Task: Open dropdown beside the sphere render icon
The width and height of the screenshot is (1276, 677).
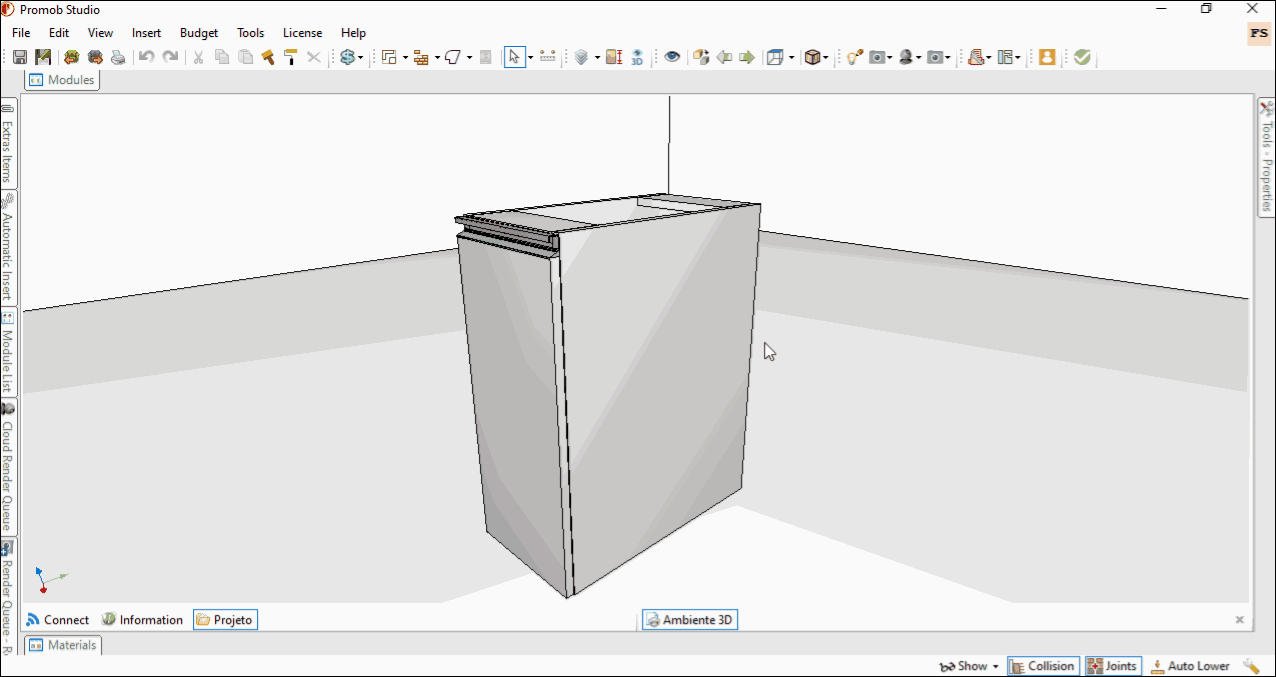Action: click(x=918, y=58)
